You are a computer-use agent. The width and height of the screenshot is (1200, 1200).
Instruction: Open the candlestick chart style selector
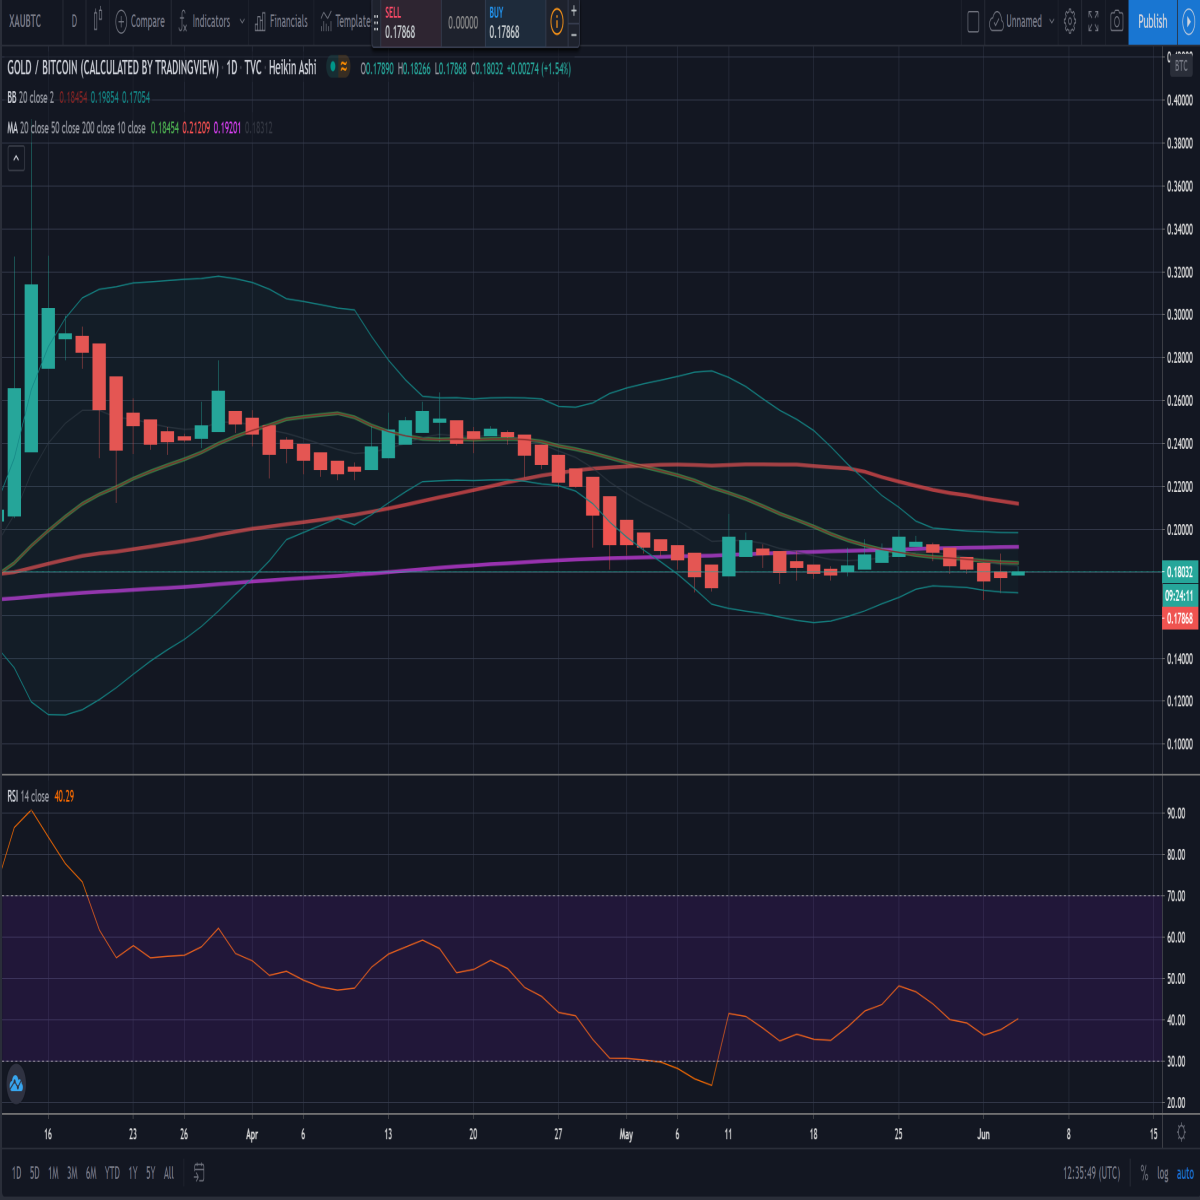(97, 20)
